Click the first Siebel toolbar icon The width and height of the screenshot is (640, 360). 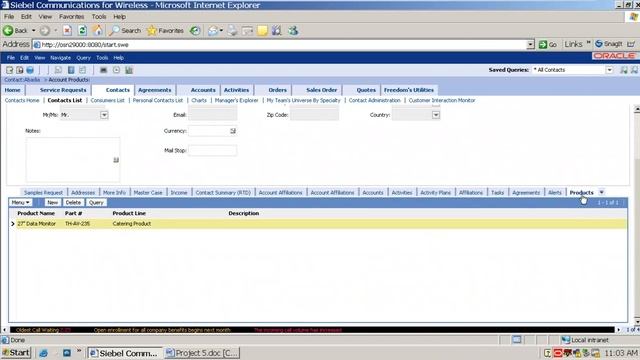(9, 70)
